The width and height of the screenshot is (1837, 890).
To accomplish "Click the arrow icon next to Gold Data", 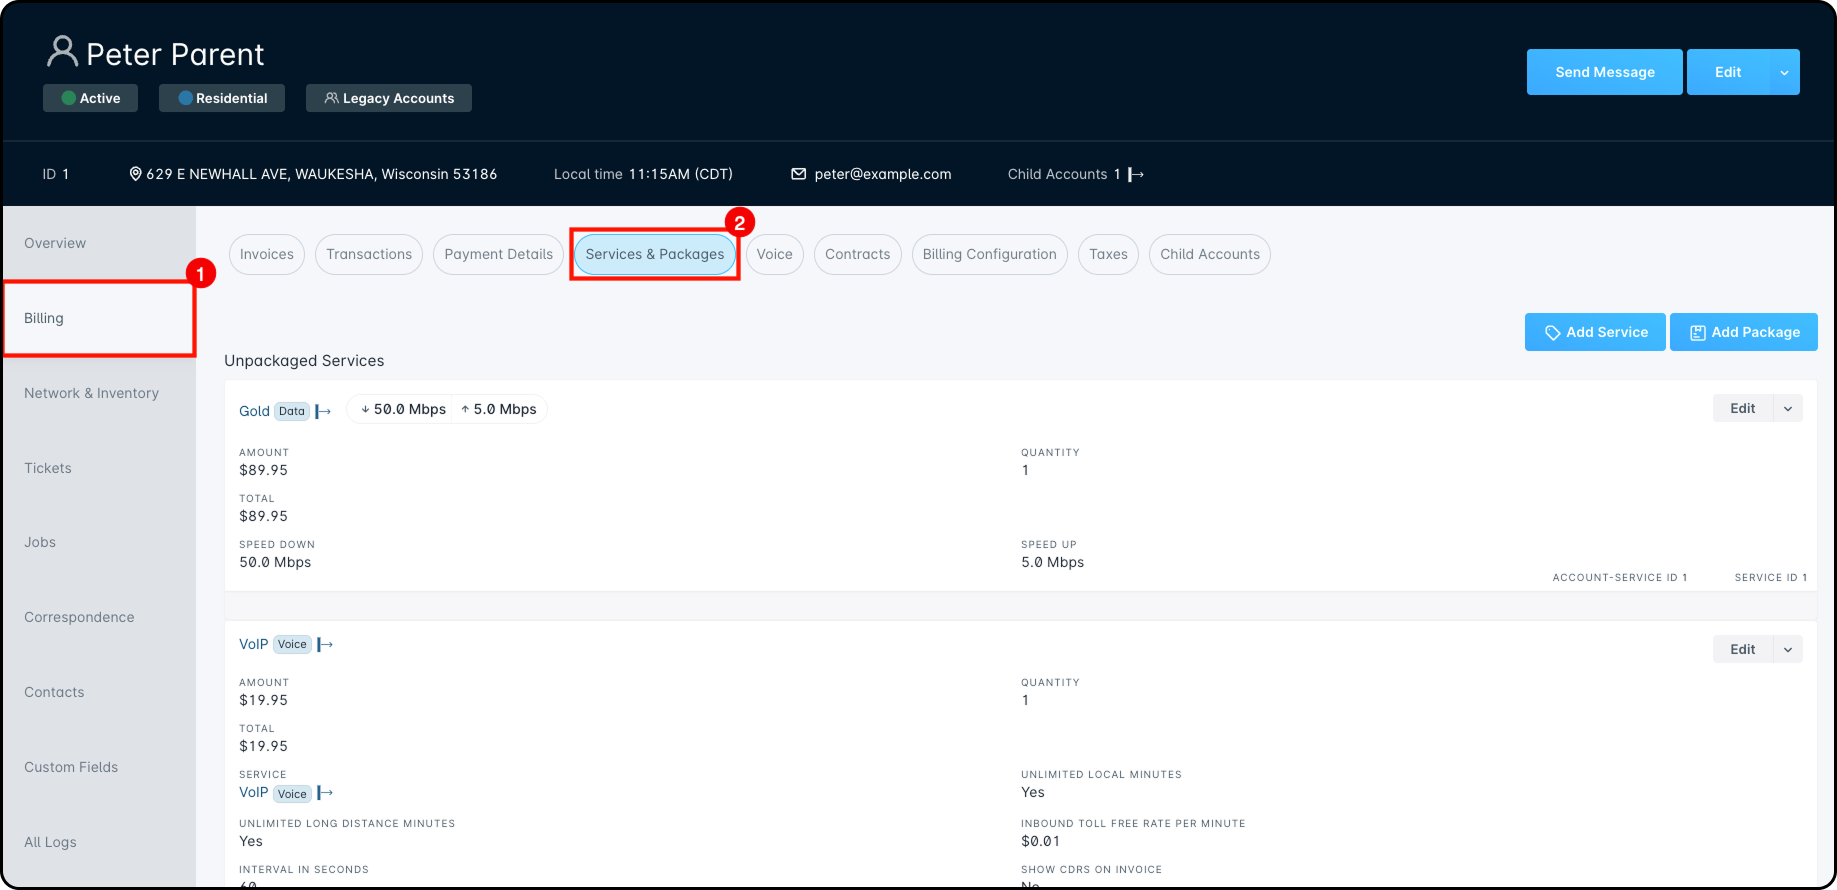I will [323, 411].
